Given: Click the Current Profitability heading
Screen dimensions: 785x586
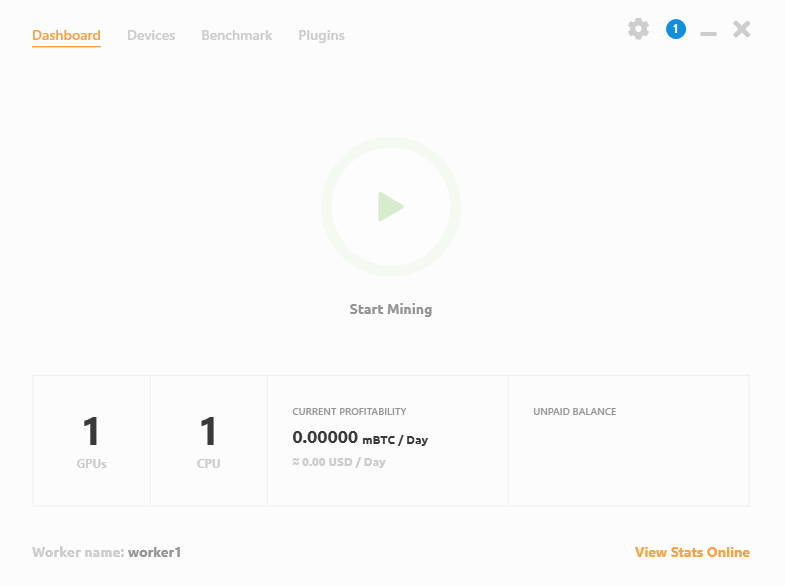Looking at the screenshot, I should point(349,411).
